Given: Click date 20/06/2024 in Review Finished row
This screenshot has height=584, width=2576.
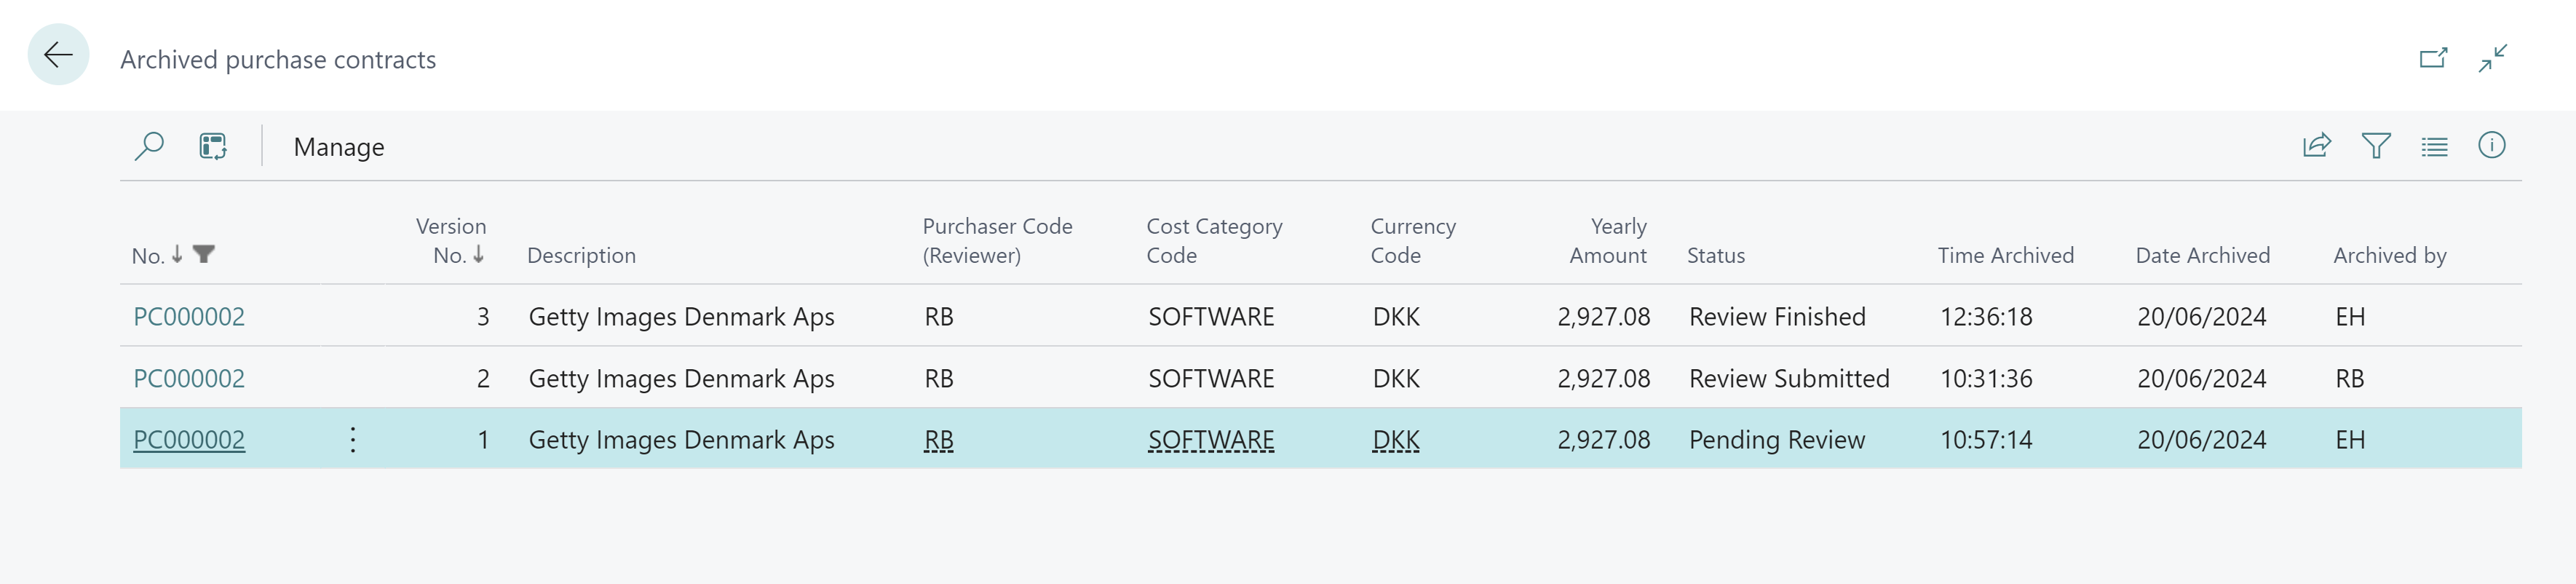Looking at the screenshot, I should 2202,317.
